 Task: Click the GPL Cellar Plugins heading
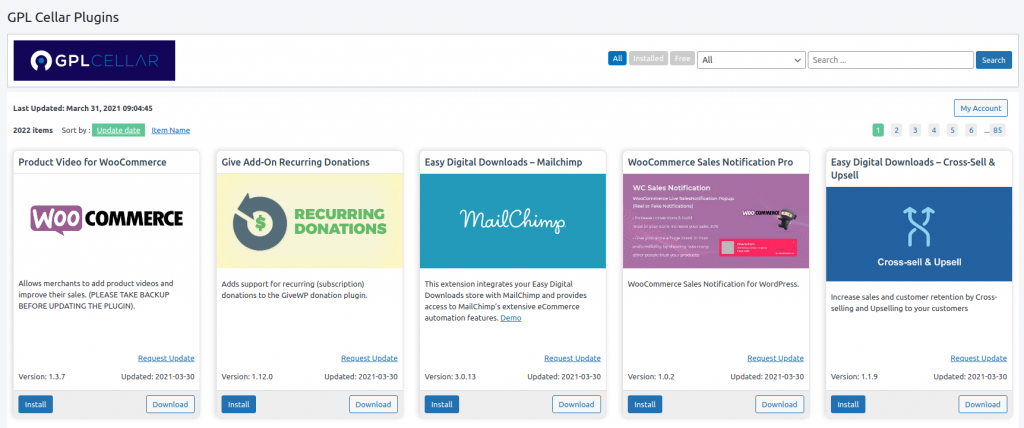[x=63, y=18]
